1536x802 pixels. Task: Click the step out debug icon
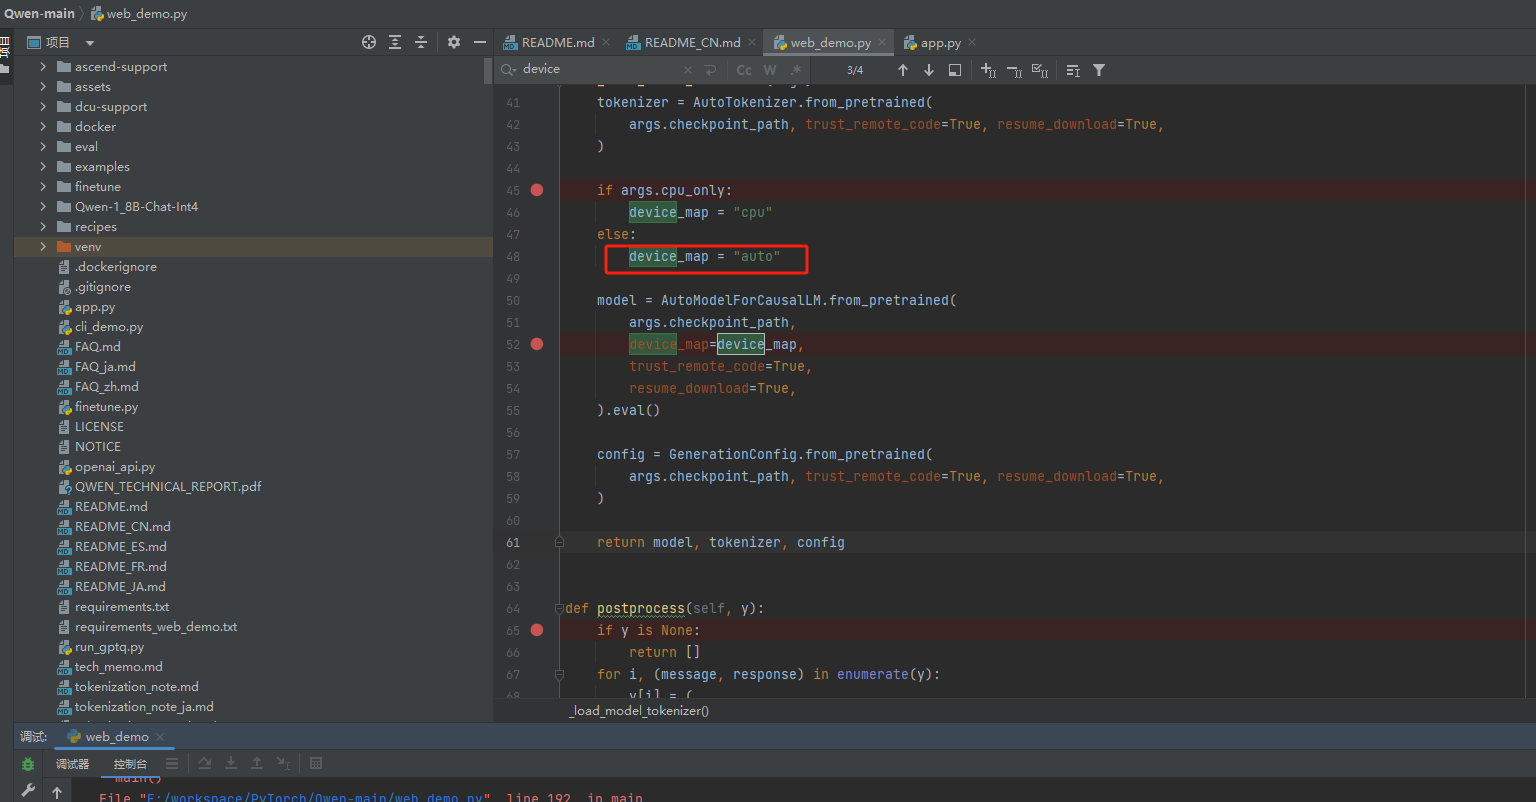click(x=257, y=763)
